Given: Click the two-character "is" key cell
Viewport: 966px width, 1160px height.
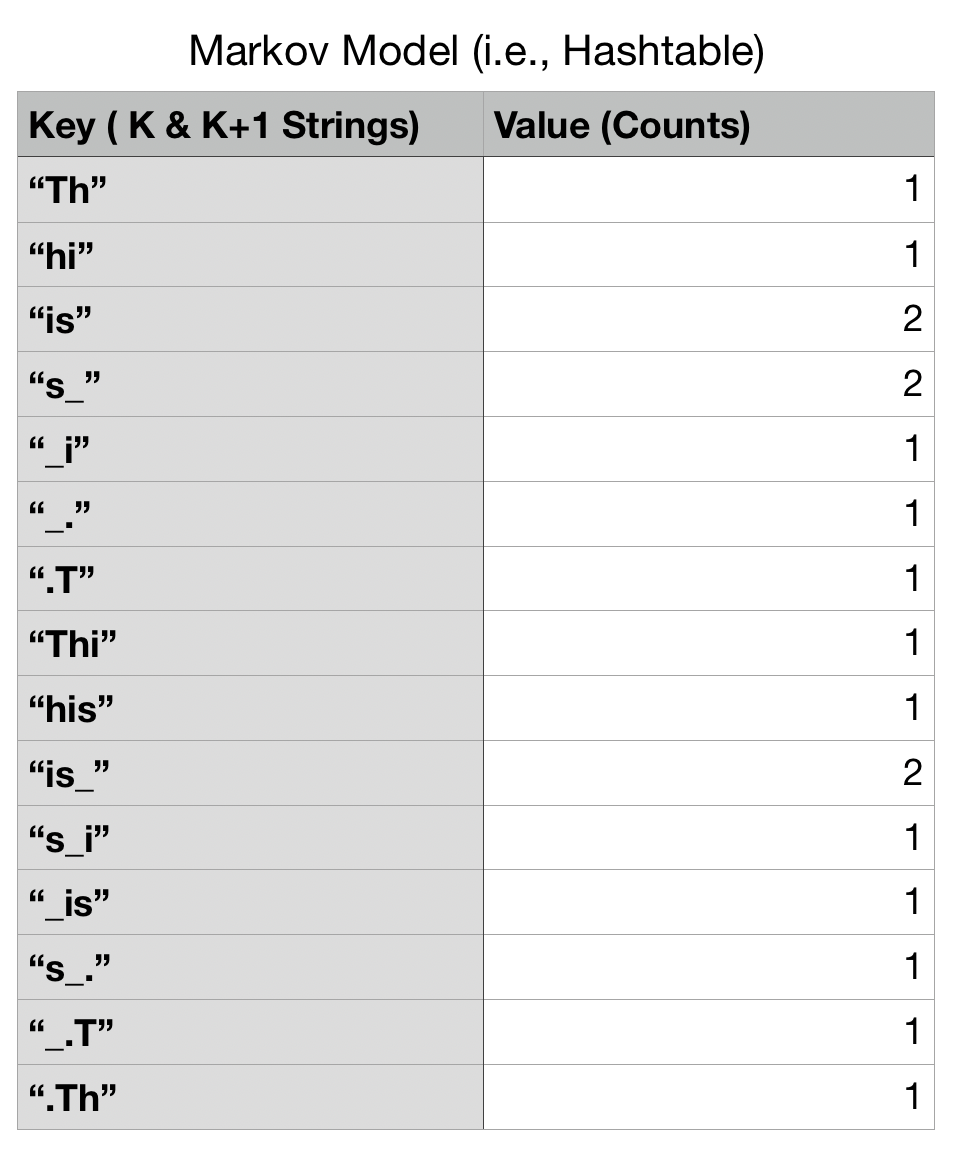Looking at the screenshot, I should coord(61,320).
